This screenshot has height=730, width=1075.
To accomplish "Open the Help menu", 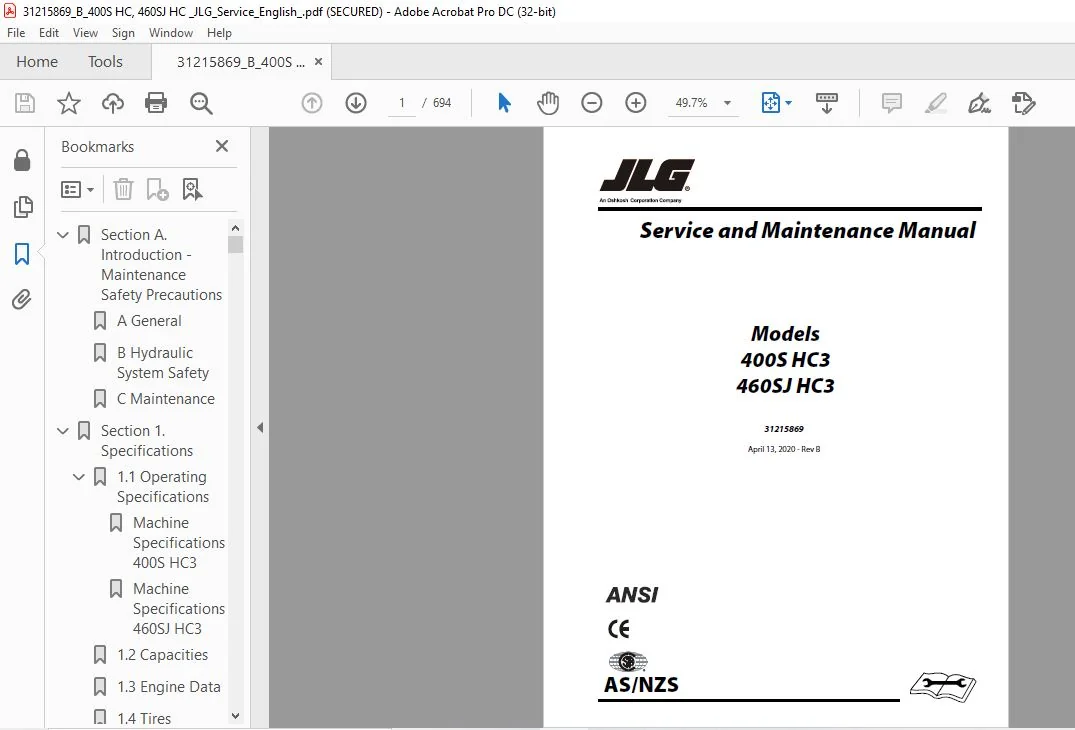I will 219,33.
